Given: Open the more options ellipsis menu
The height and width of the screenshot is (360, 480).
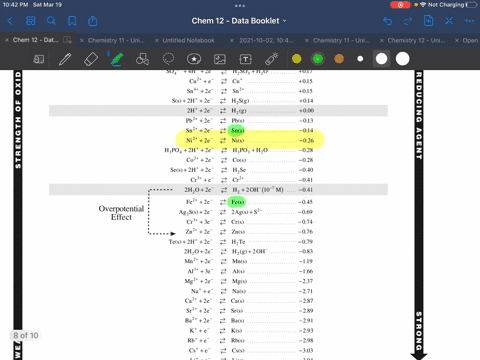Looking at the screenshot, I should 469,21.
